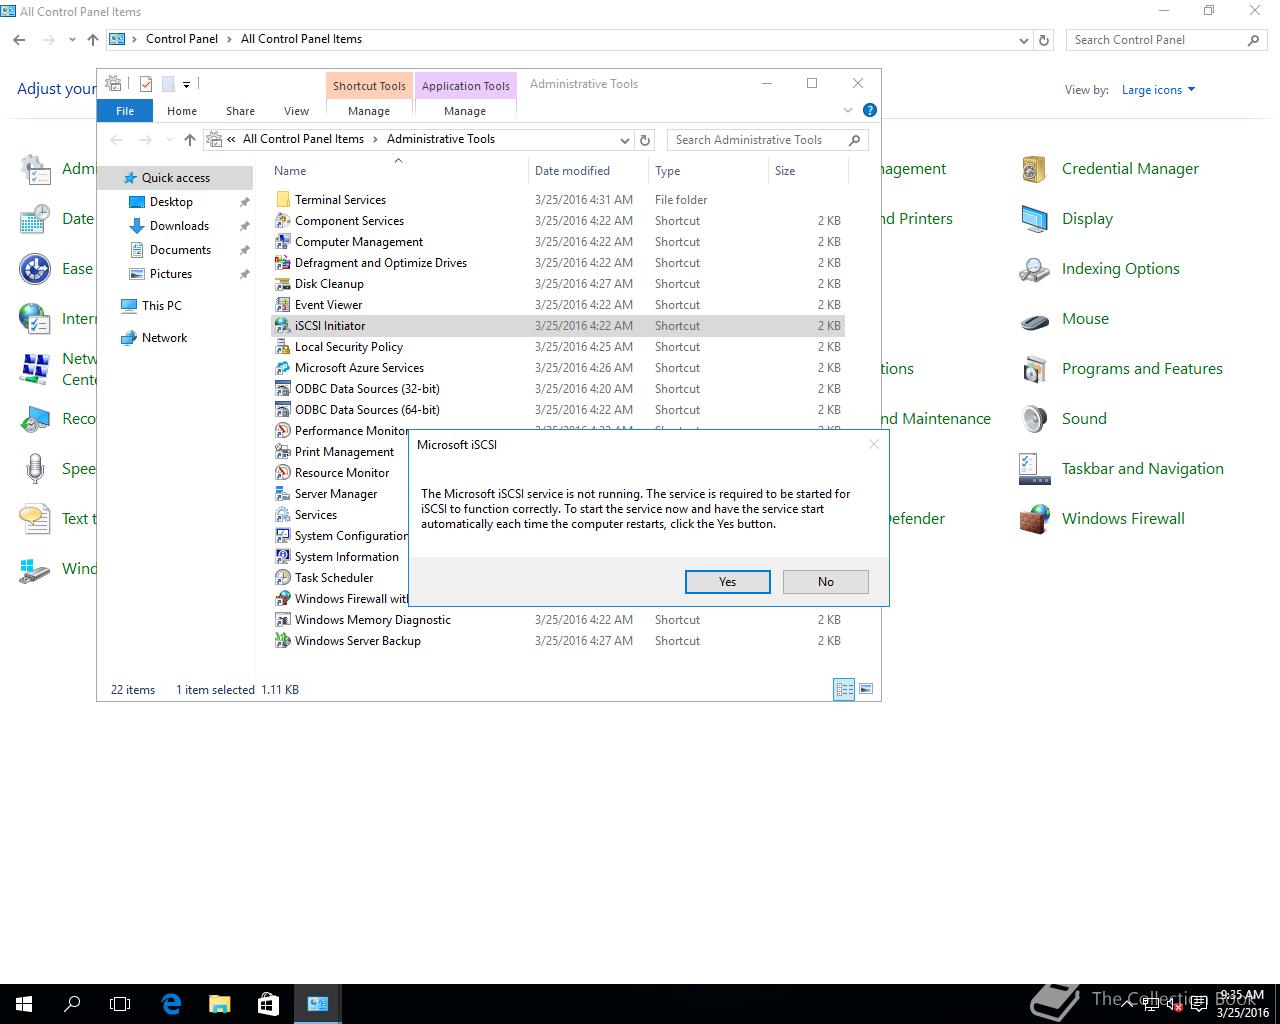Open Taskbar and Navigation settings

[x=1142, y=469]
